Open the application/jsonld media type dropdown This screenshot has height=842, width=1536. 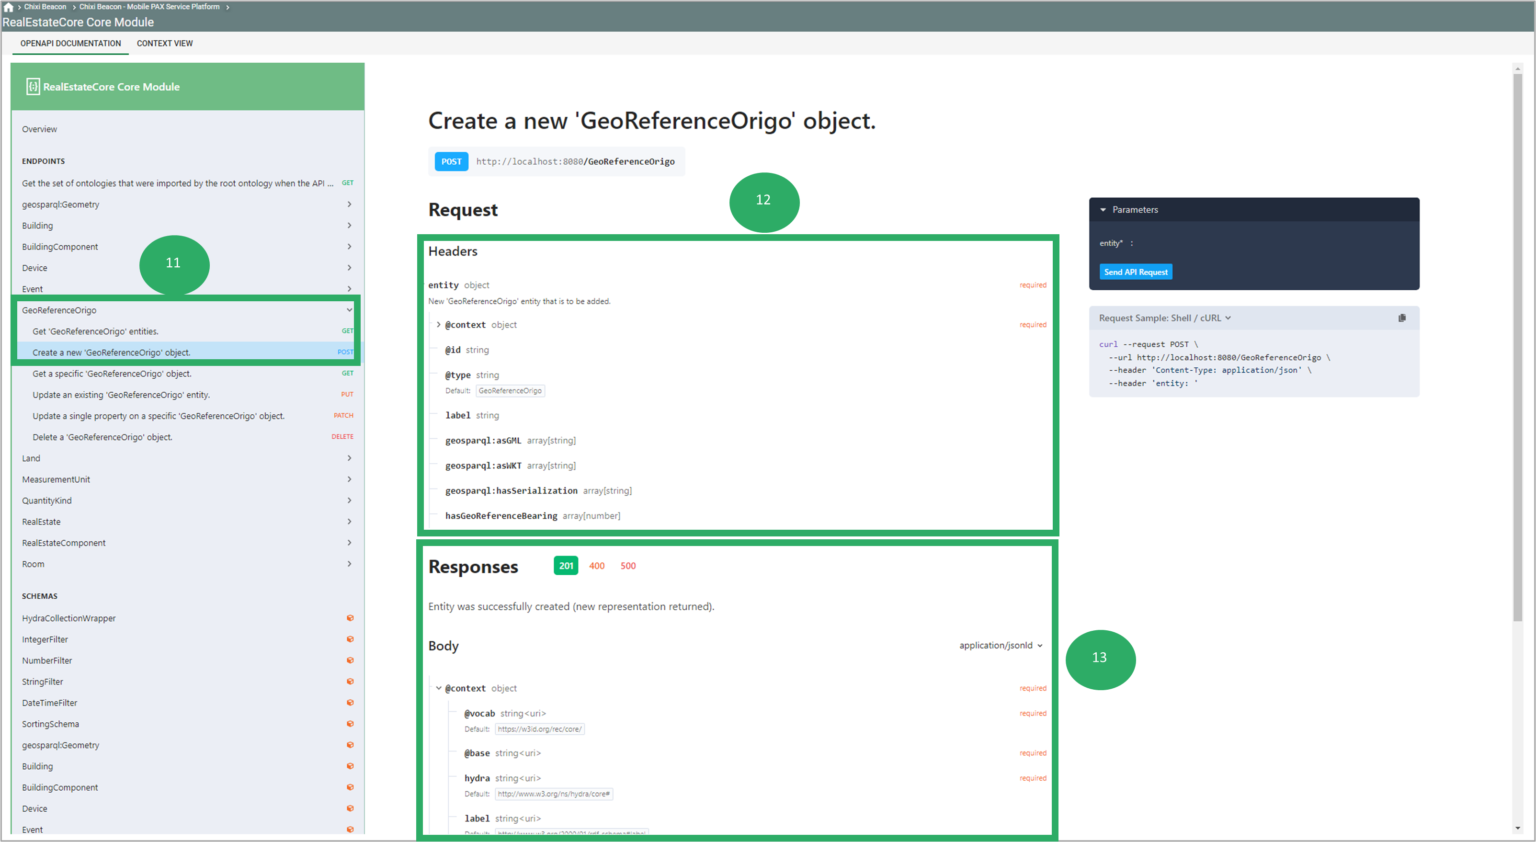(1001, 645)
